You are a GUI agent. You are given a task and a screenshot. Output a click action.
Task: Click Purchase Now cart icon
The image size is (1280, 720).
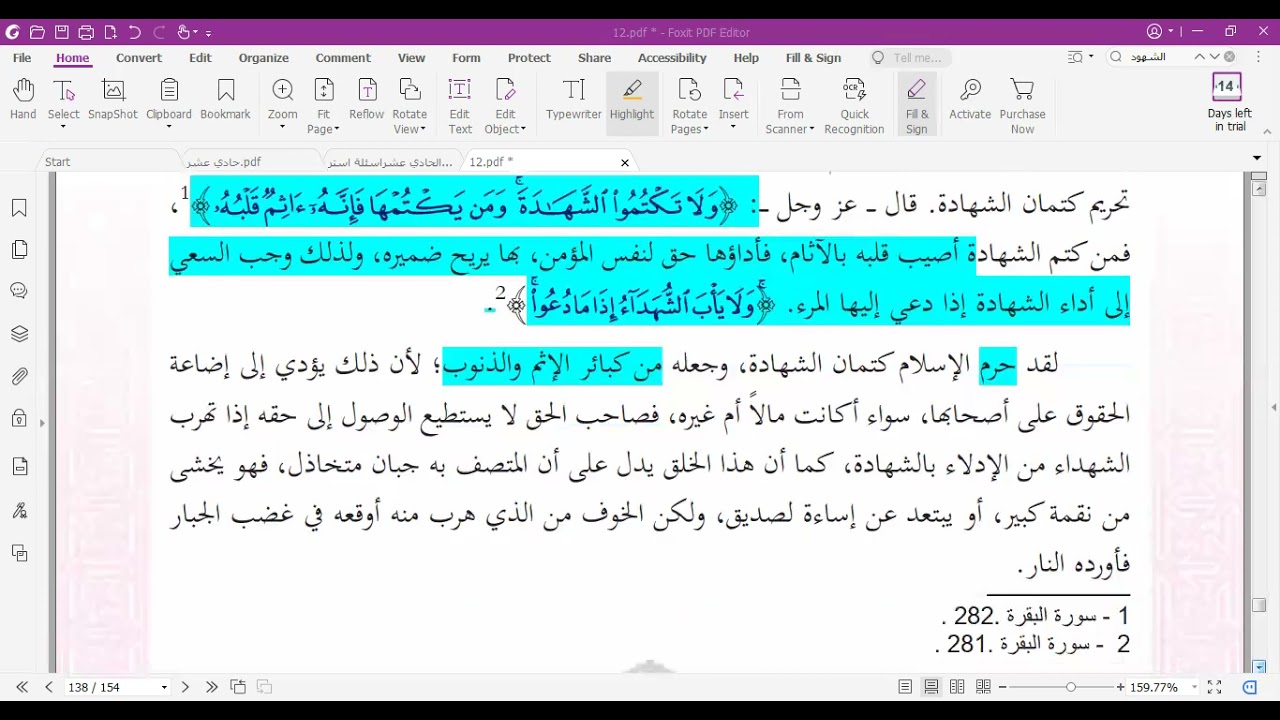pos(1022,106)
